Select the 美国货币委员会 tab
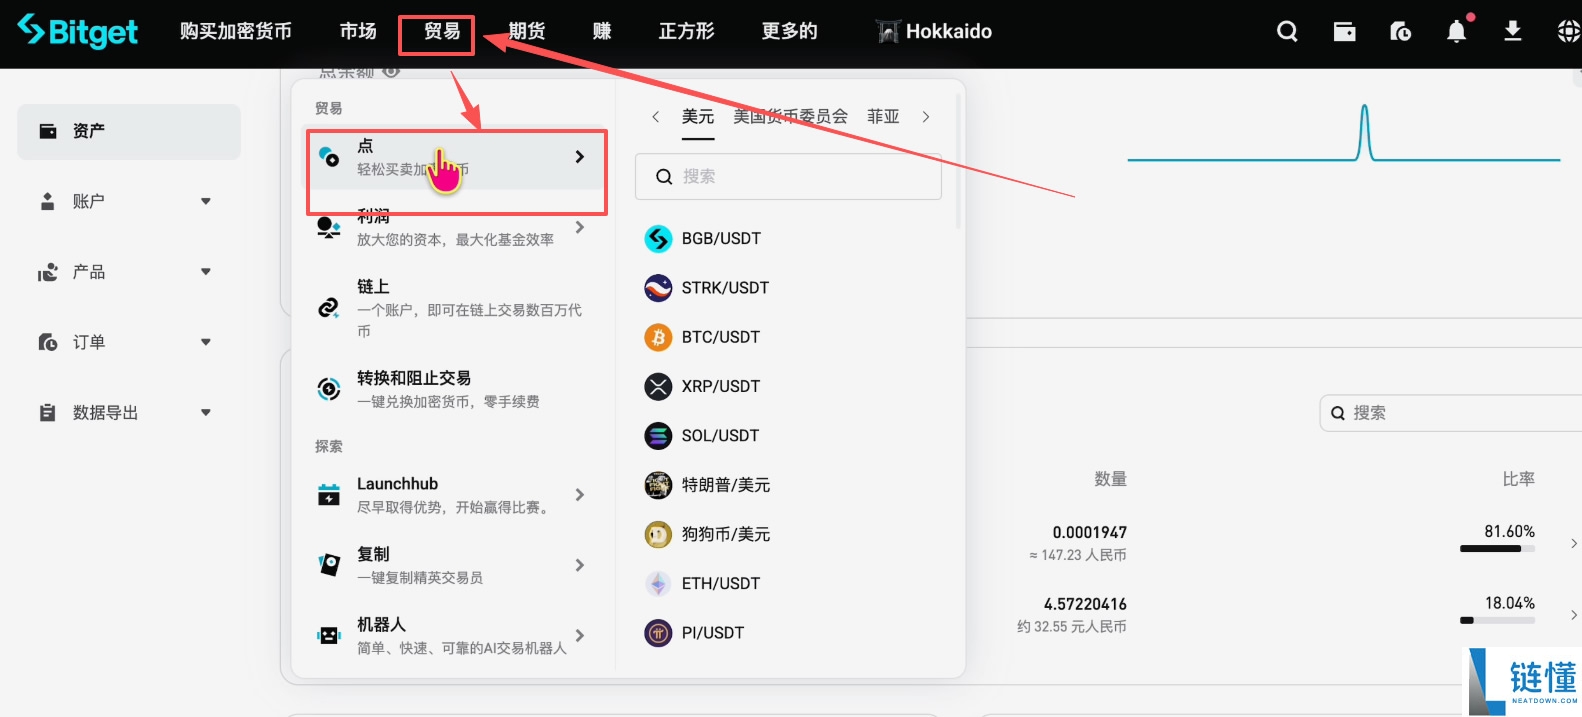Viewport: 1582px width, 717px height. tap(790, 117)
